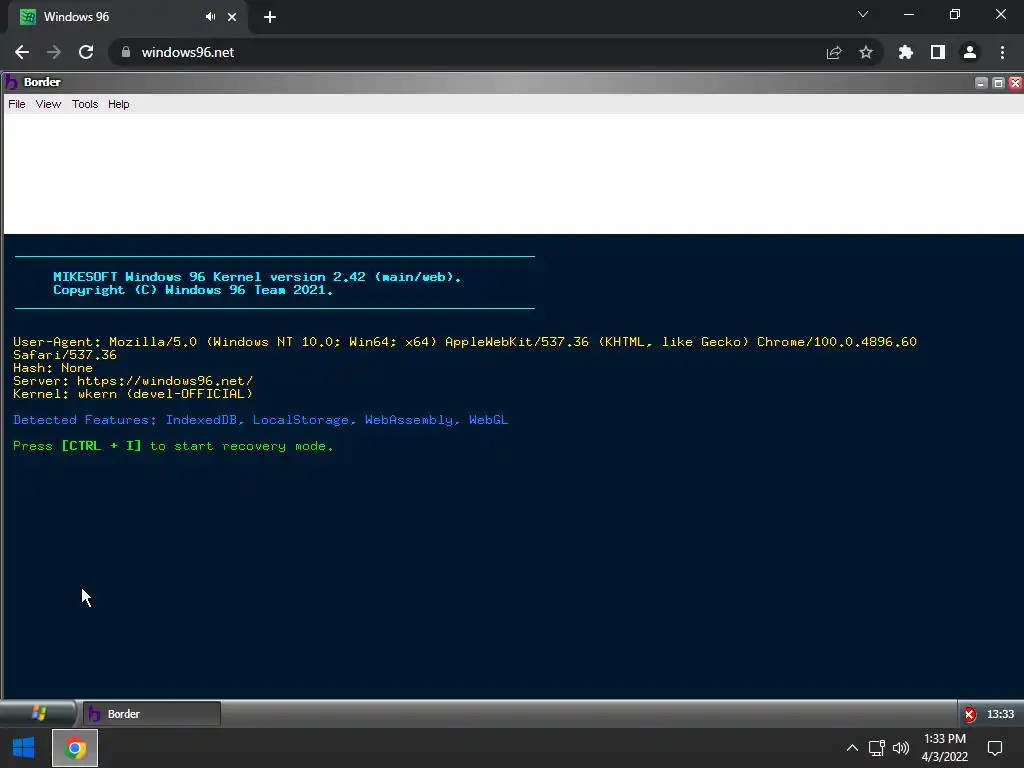
Task: Click the Kernel: wkern line
Action: click(x=133, y=394)
